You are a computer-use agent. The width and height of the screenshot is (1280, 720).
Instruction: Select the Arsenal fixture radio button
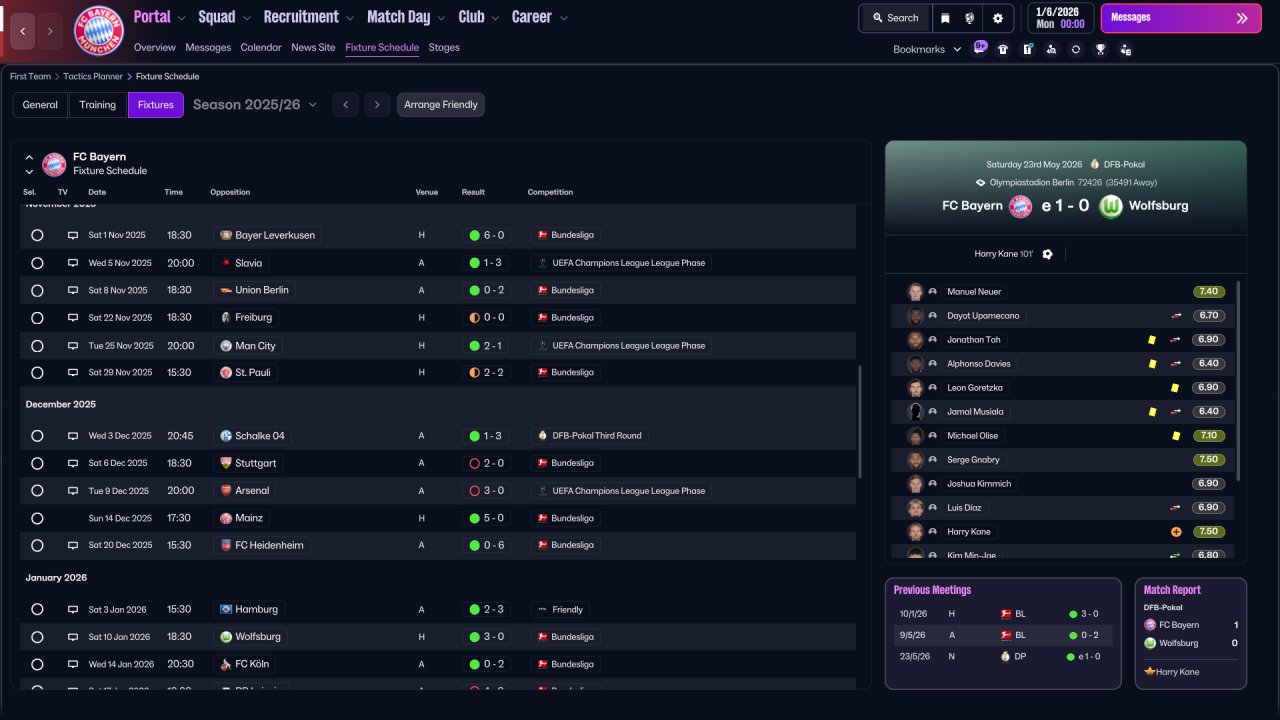click(37, 491)
